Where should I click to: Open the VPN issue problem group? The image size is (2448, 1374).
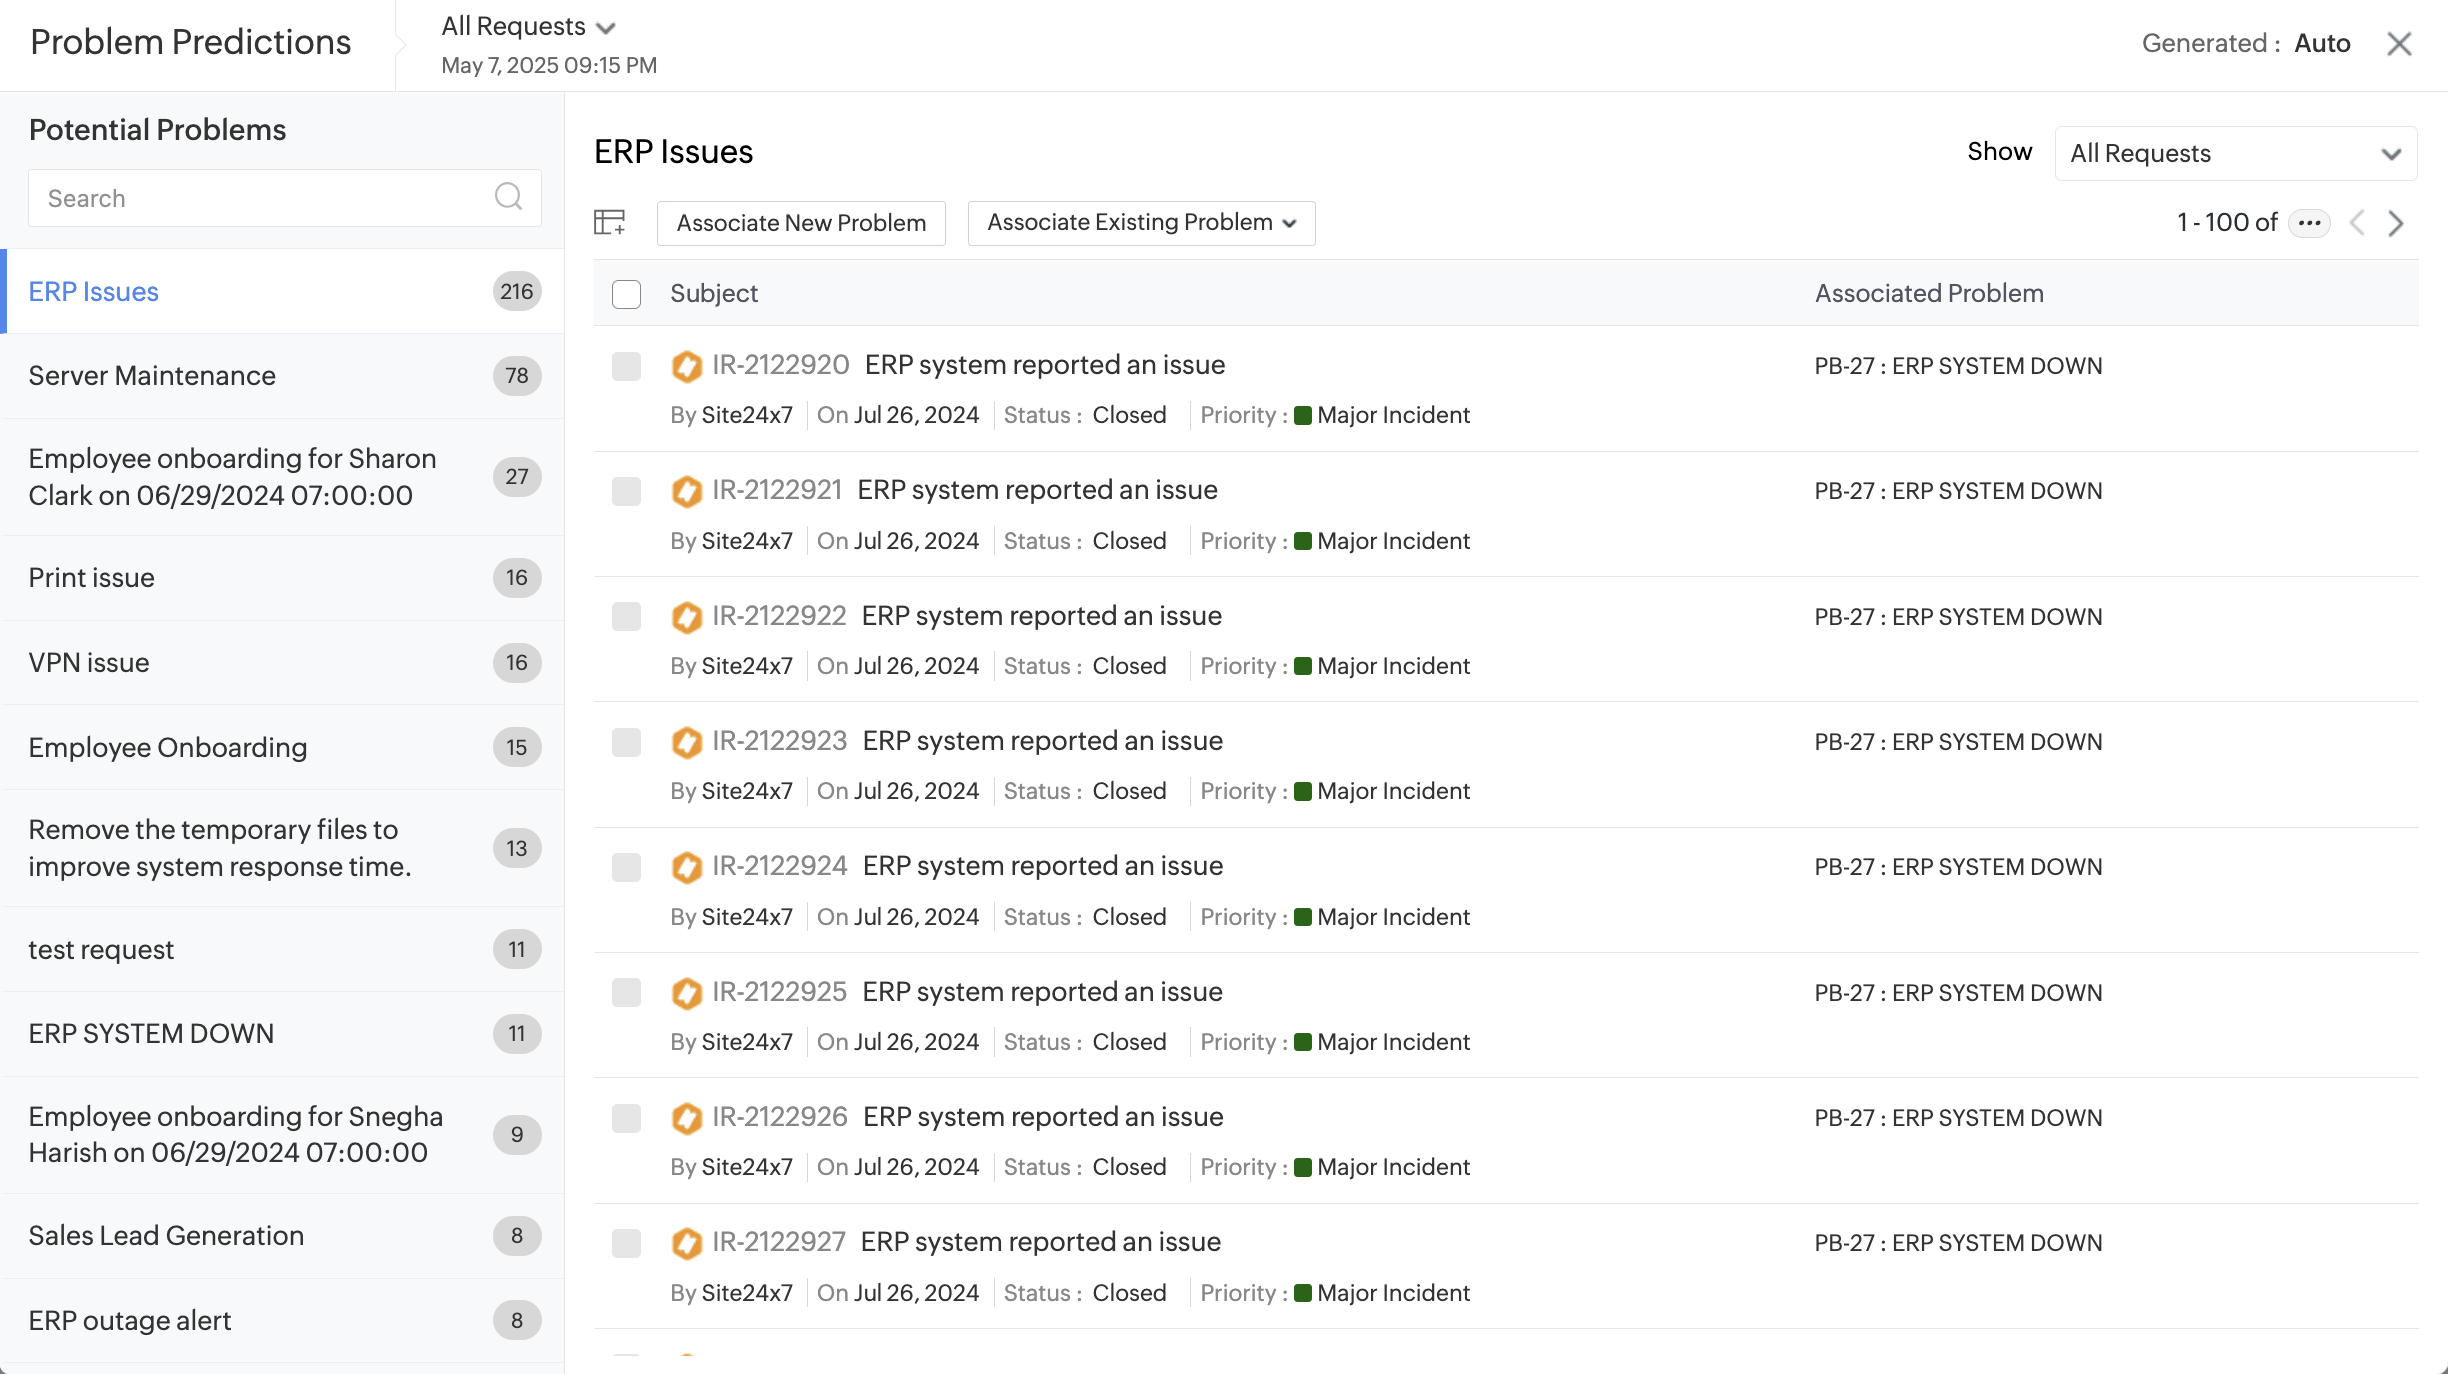pyautogui.click(x=89, y=663)
